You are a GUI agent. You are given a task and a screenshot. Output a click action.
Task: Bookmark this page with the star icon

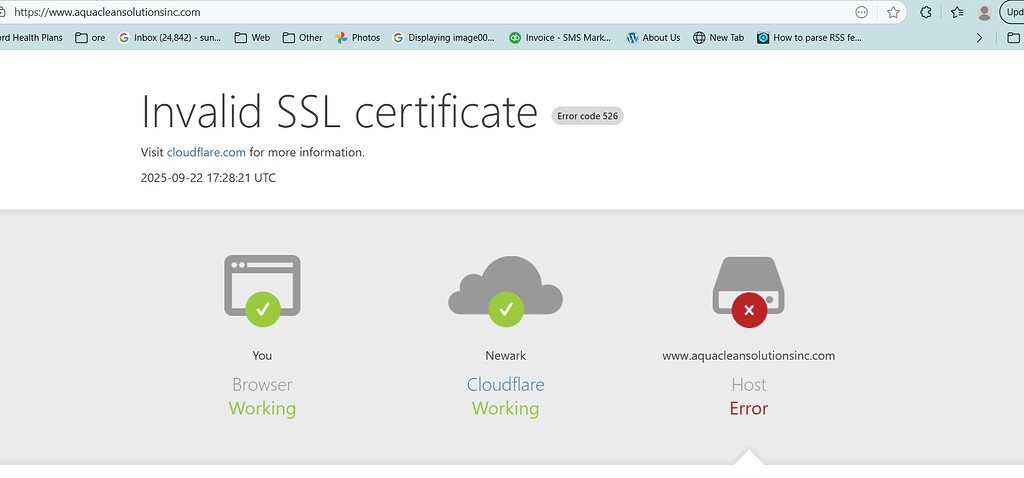coord(893,12)
